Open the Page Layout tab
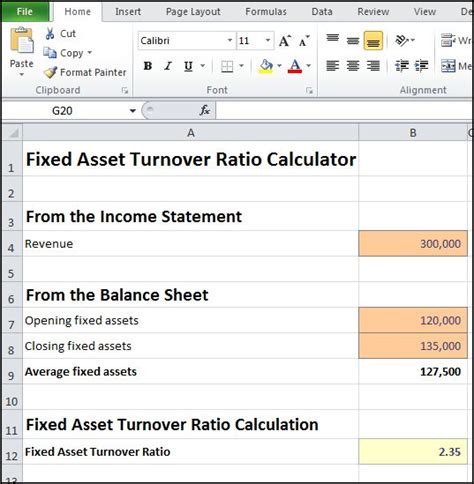Viewport: 474px width, 484px height. (x=193, y=12)
